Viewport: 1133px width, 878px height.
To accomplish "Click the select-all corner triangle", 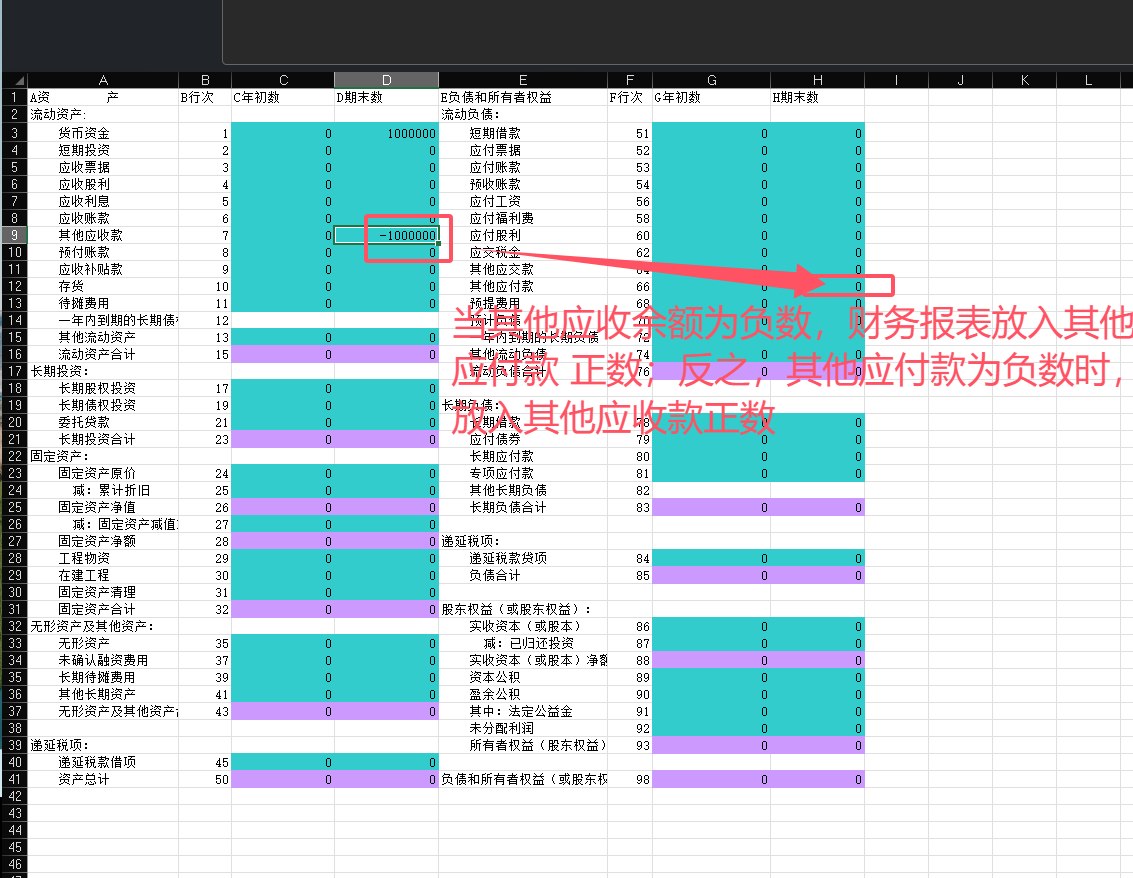I will [14, 80].
